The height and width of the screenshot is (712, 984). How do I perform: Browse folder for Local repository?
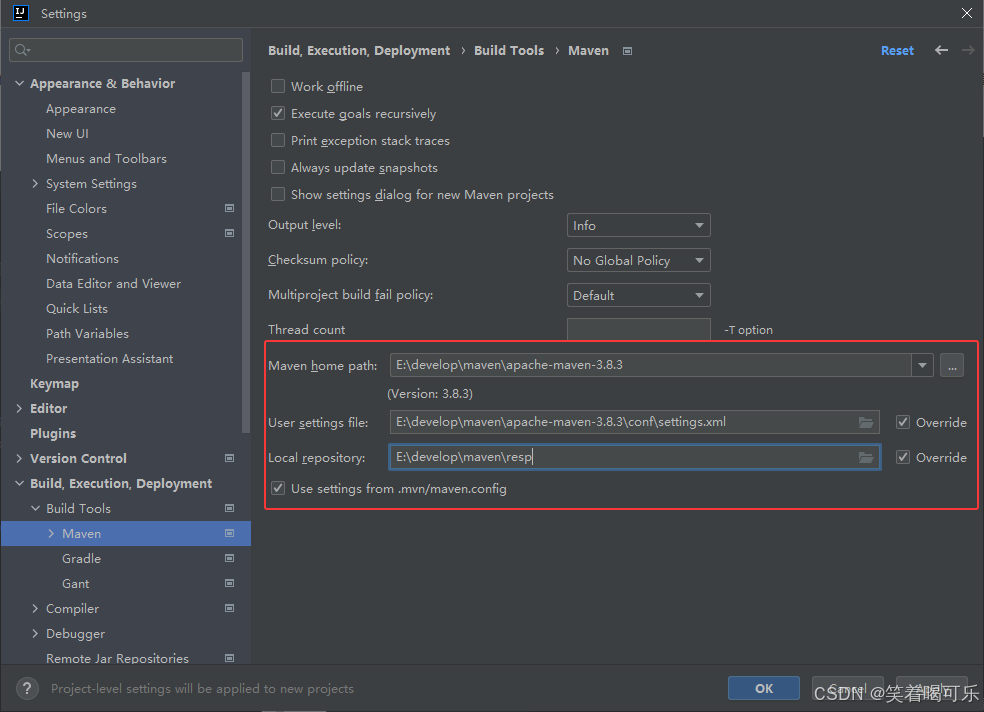[x=866, y=457]
